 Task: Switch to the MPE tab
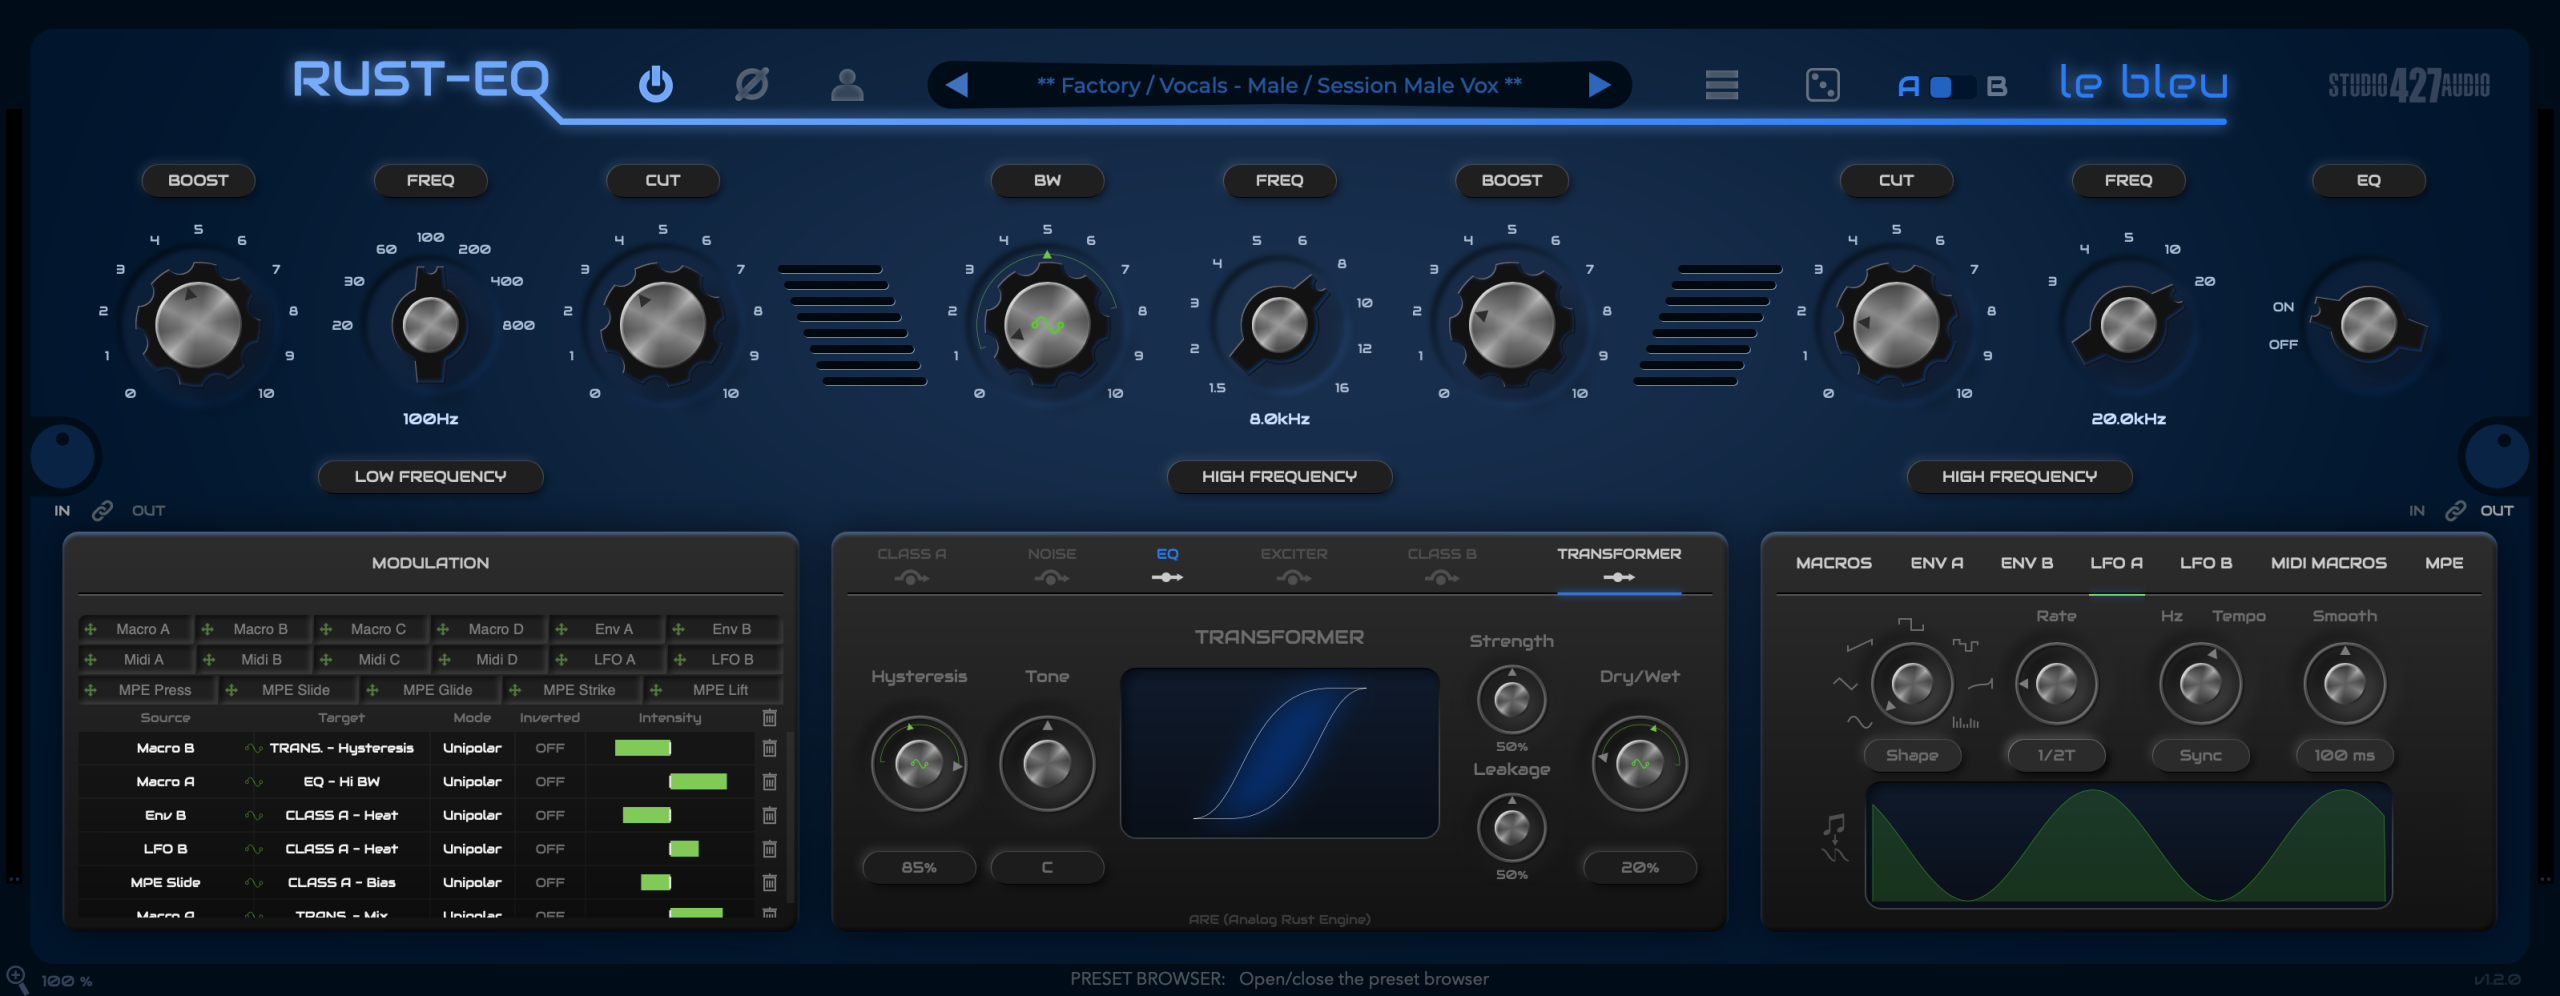coord(2444,563)
